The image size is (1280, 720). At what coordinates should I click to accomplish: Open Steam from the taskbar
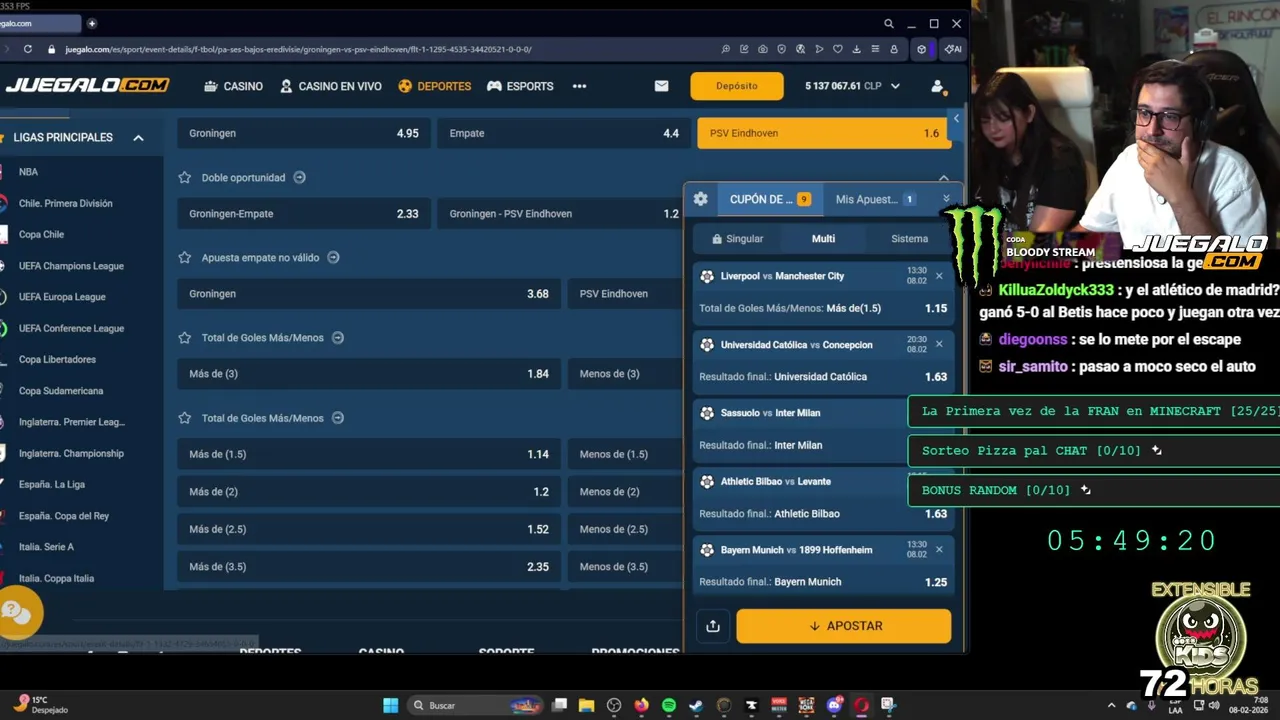point(696,705)
